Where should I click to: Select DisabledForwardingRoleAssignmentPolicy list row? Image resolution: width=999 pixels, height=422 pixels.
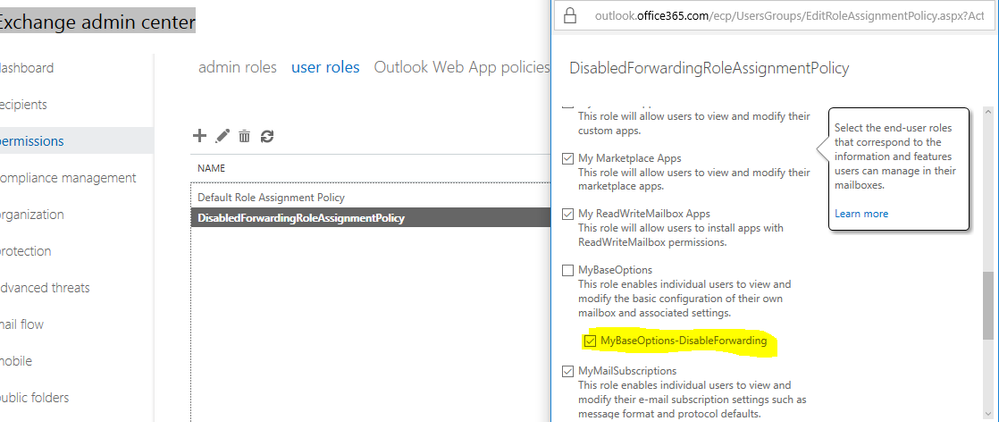coord(370,218)
